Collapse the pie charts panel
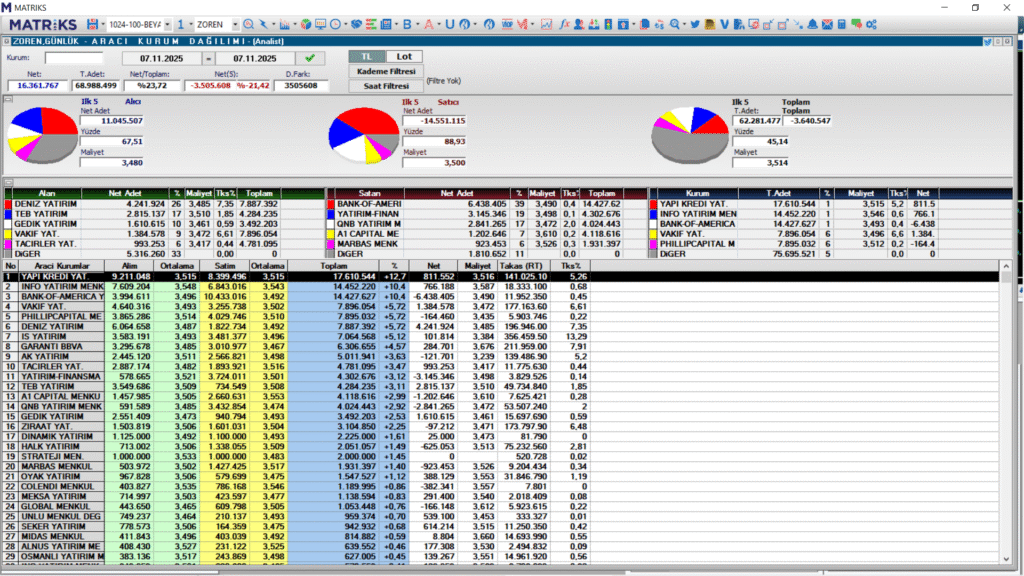The image size is (1024, 576). pyautogui.click(x=7, y=98)
